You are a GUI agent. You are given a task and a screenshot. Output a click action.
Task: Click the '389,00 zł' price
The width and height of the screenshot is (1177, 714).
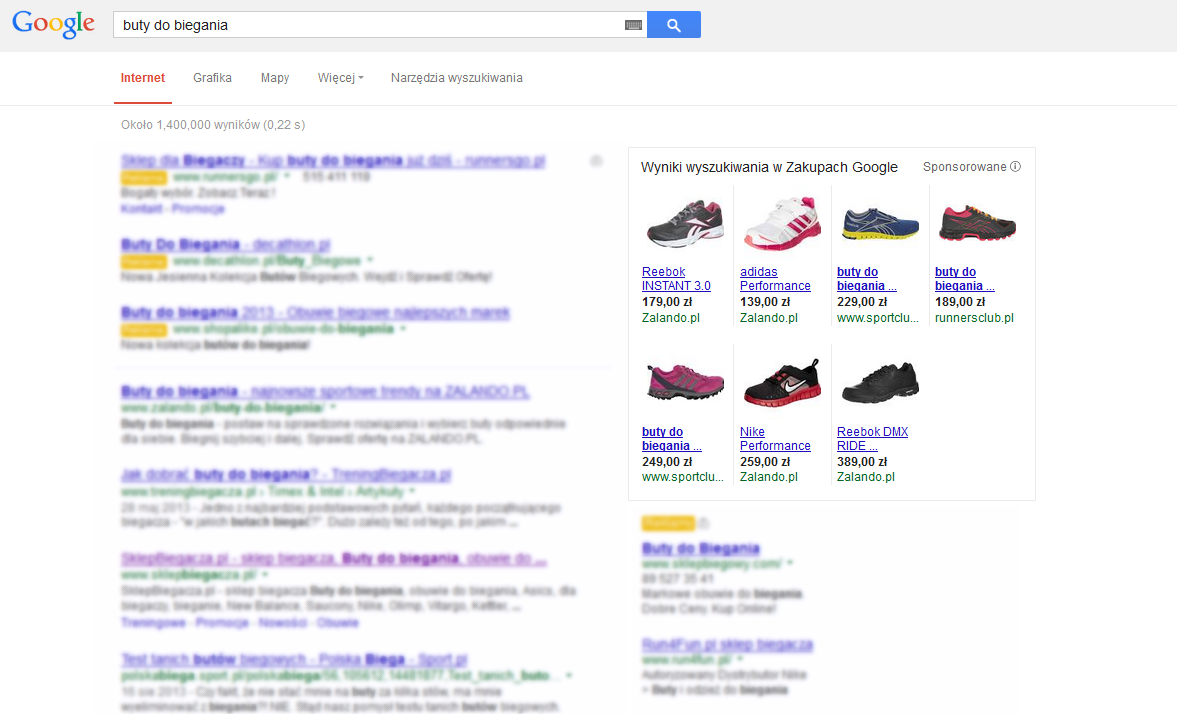coord(862,462)
